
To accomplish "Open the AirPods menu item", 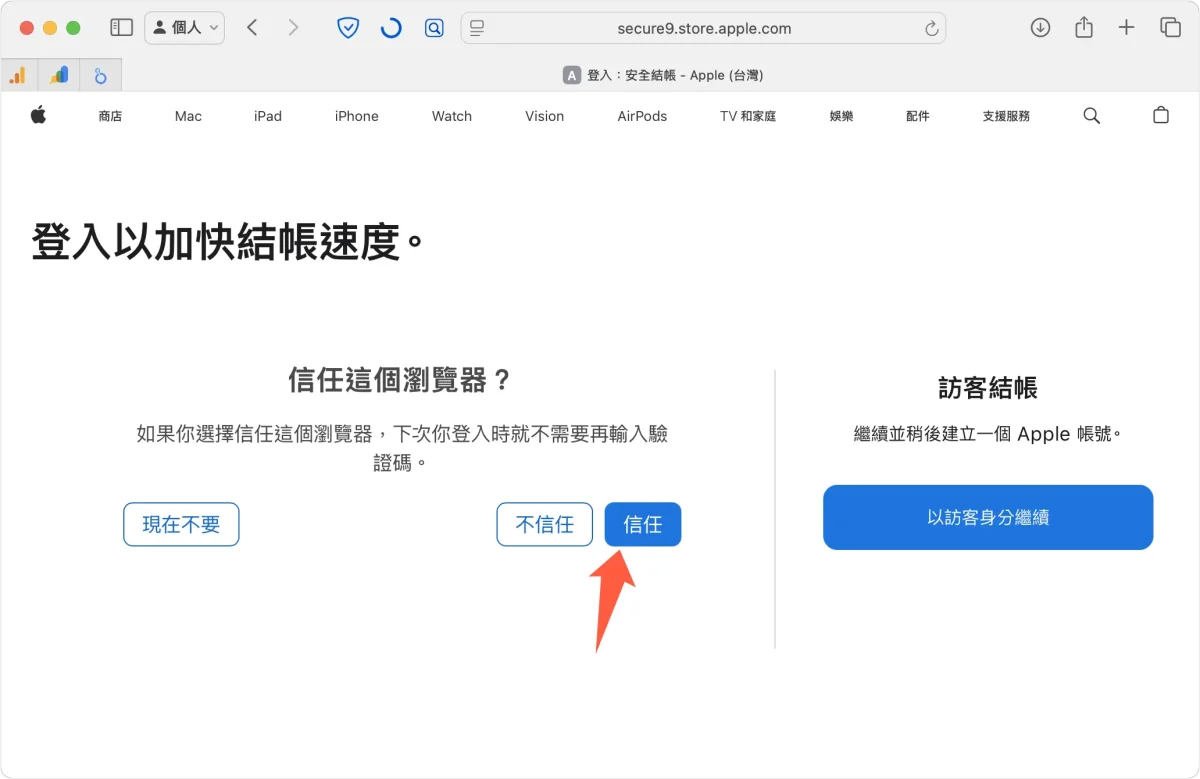I will (642, 116).
